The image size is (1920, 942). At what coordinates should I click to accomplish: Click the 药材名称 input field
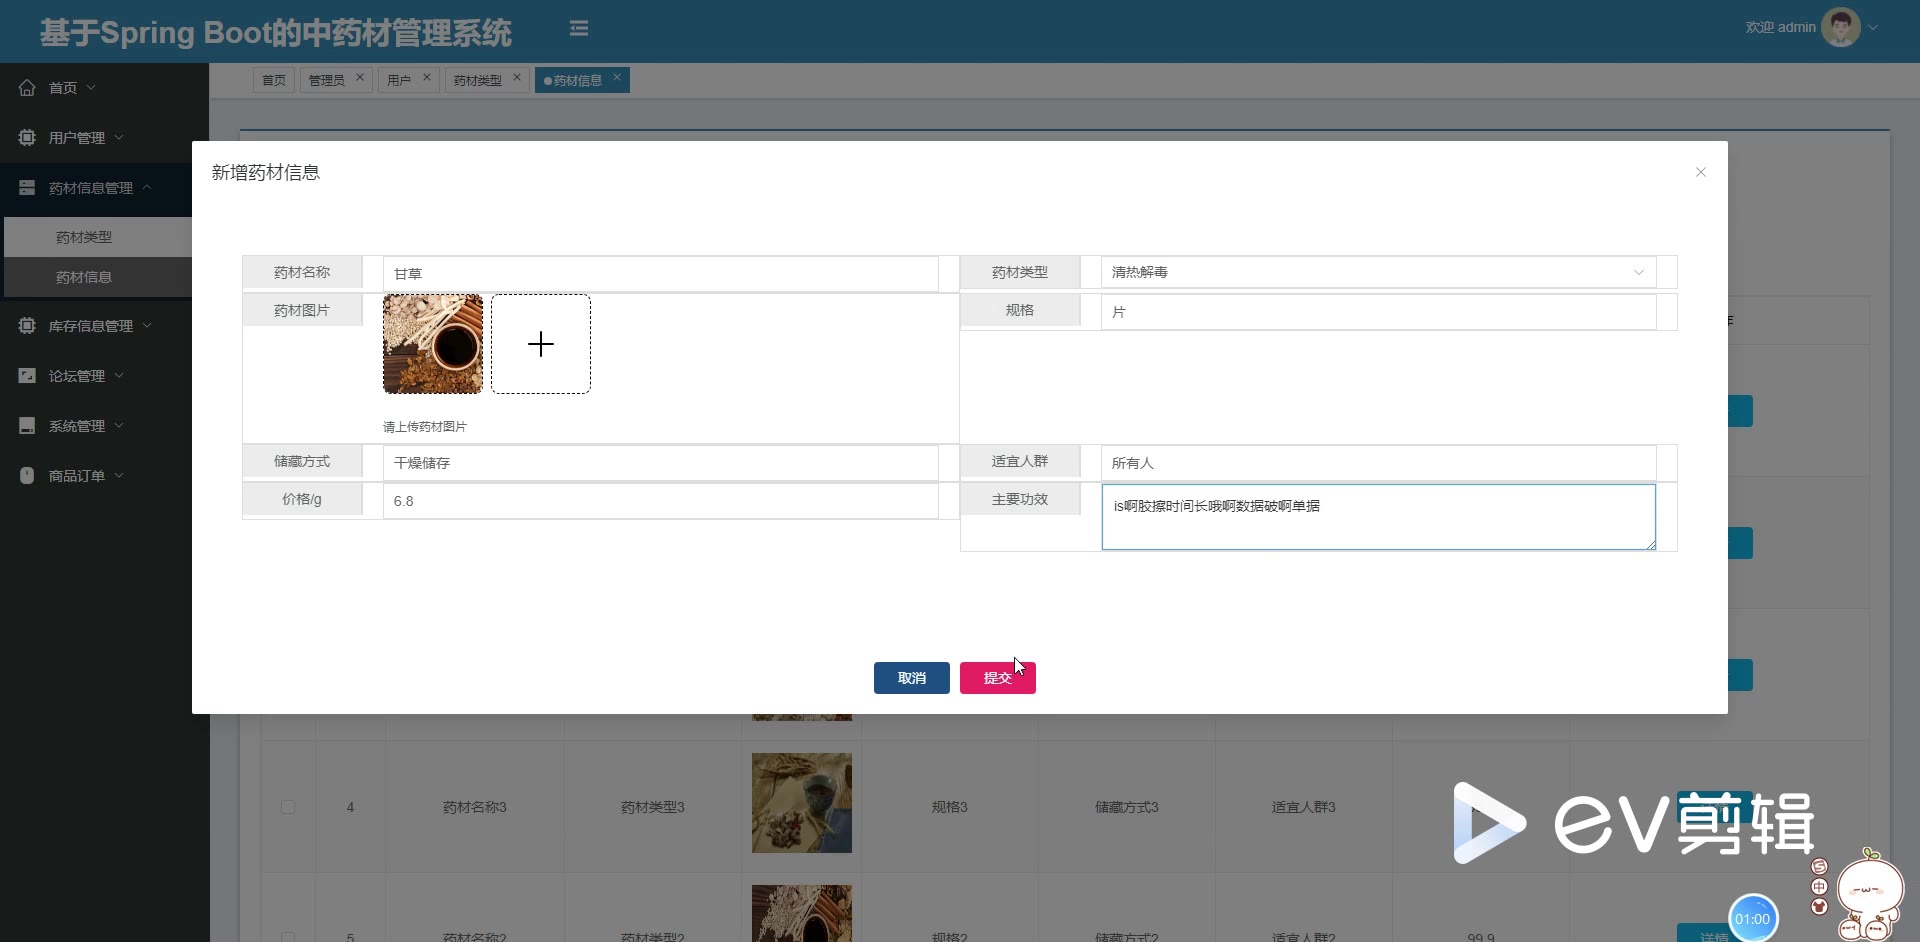[x=660, y=273]
